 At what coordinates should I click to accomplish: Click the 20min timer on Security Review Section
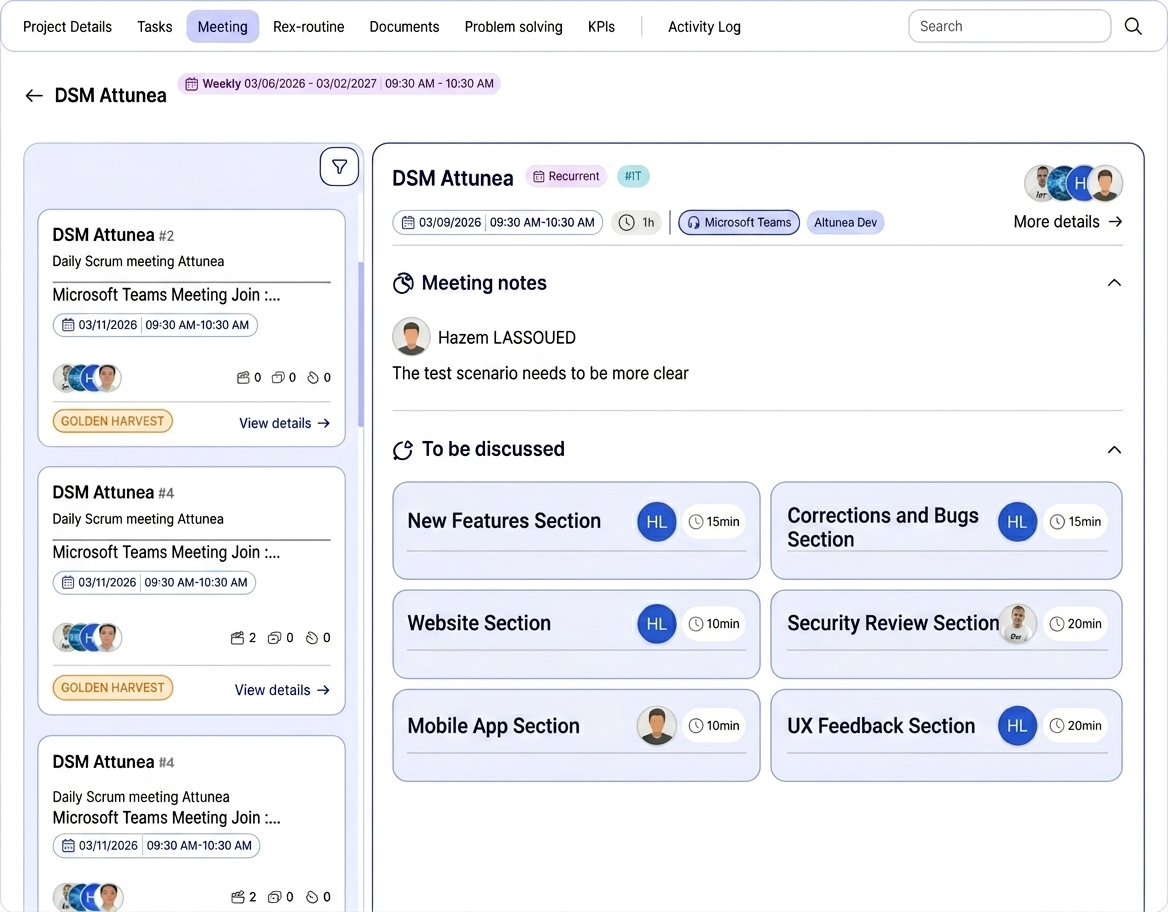click(1075, 624)
